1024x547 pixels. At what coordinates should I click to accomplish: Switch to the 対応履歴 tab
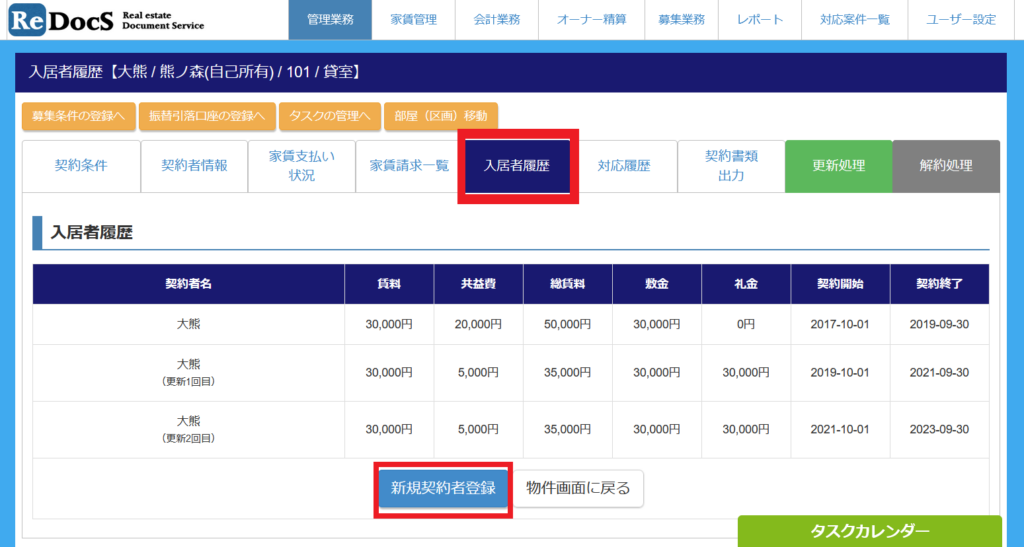(624, 166)
